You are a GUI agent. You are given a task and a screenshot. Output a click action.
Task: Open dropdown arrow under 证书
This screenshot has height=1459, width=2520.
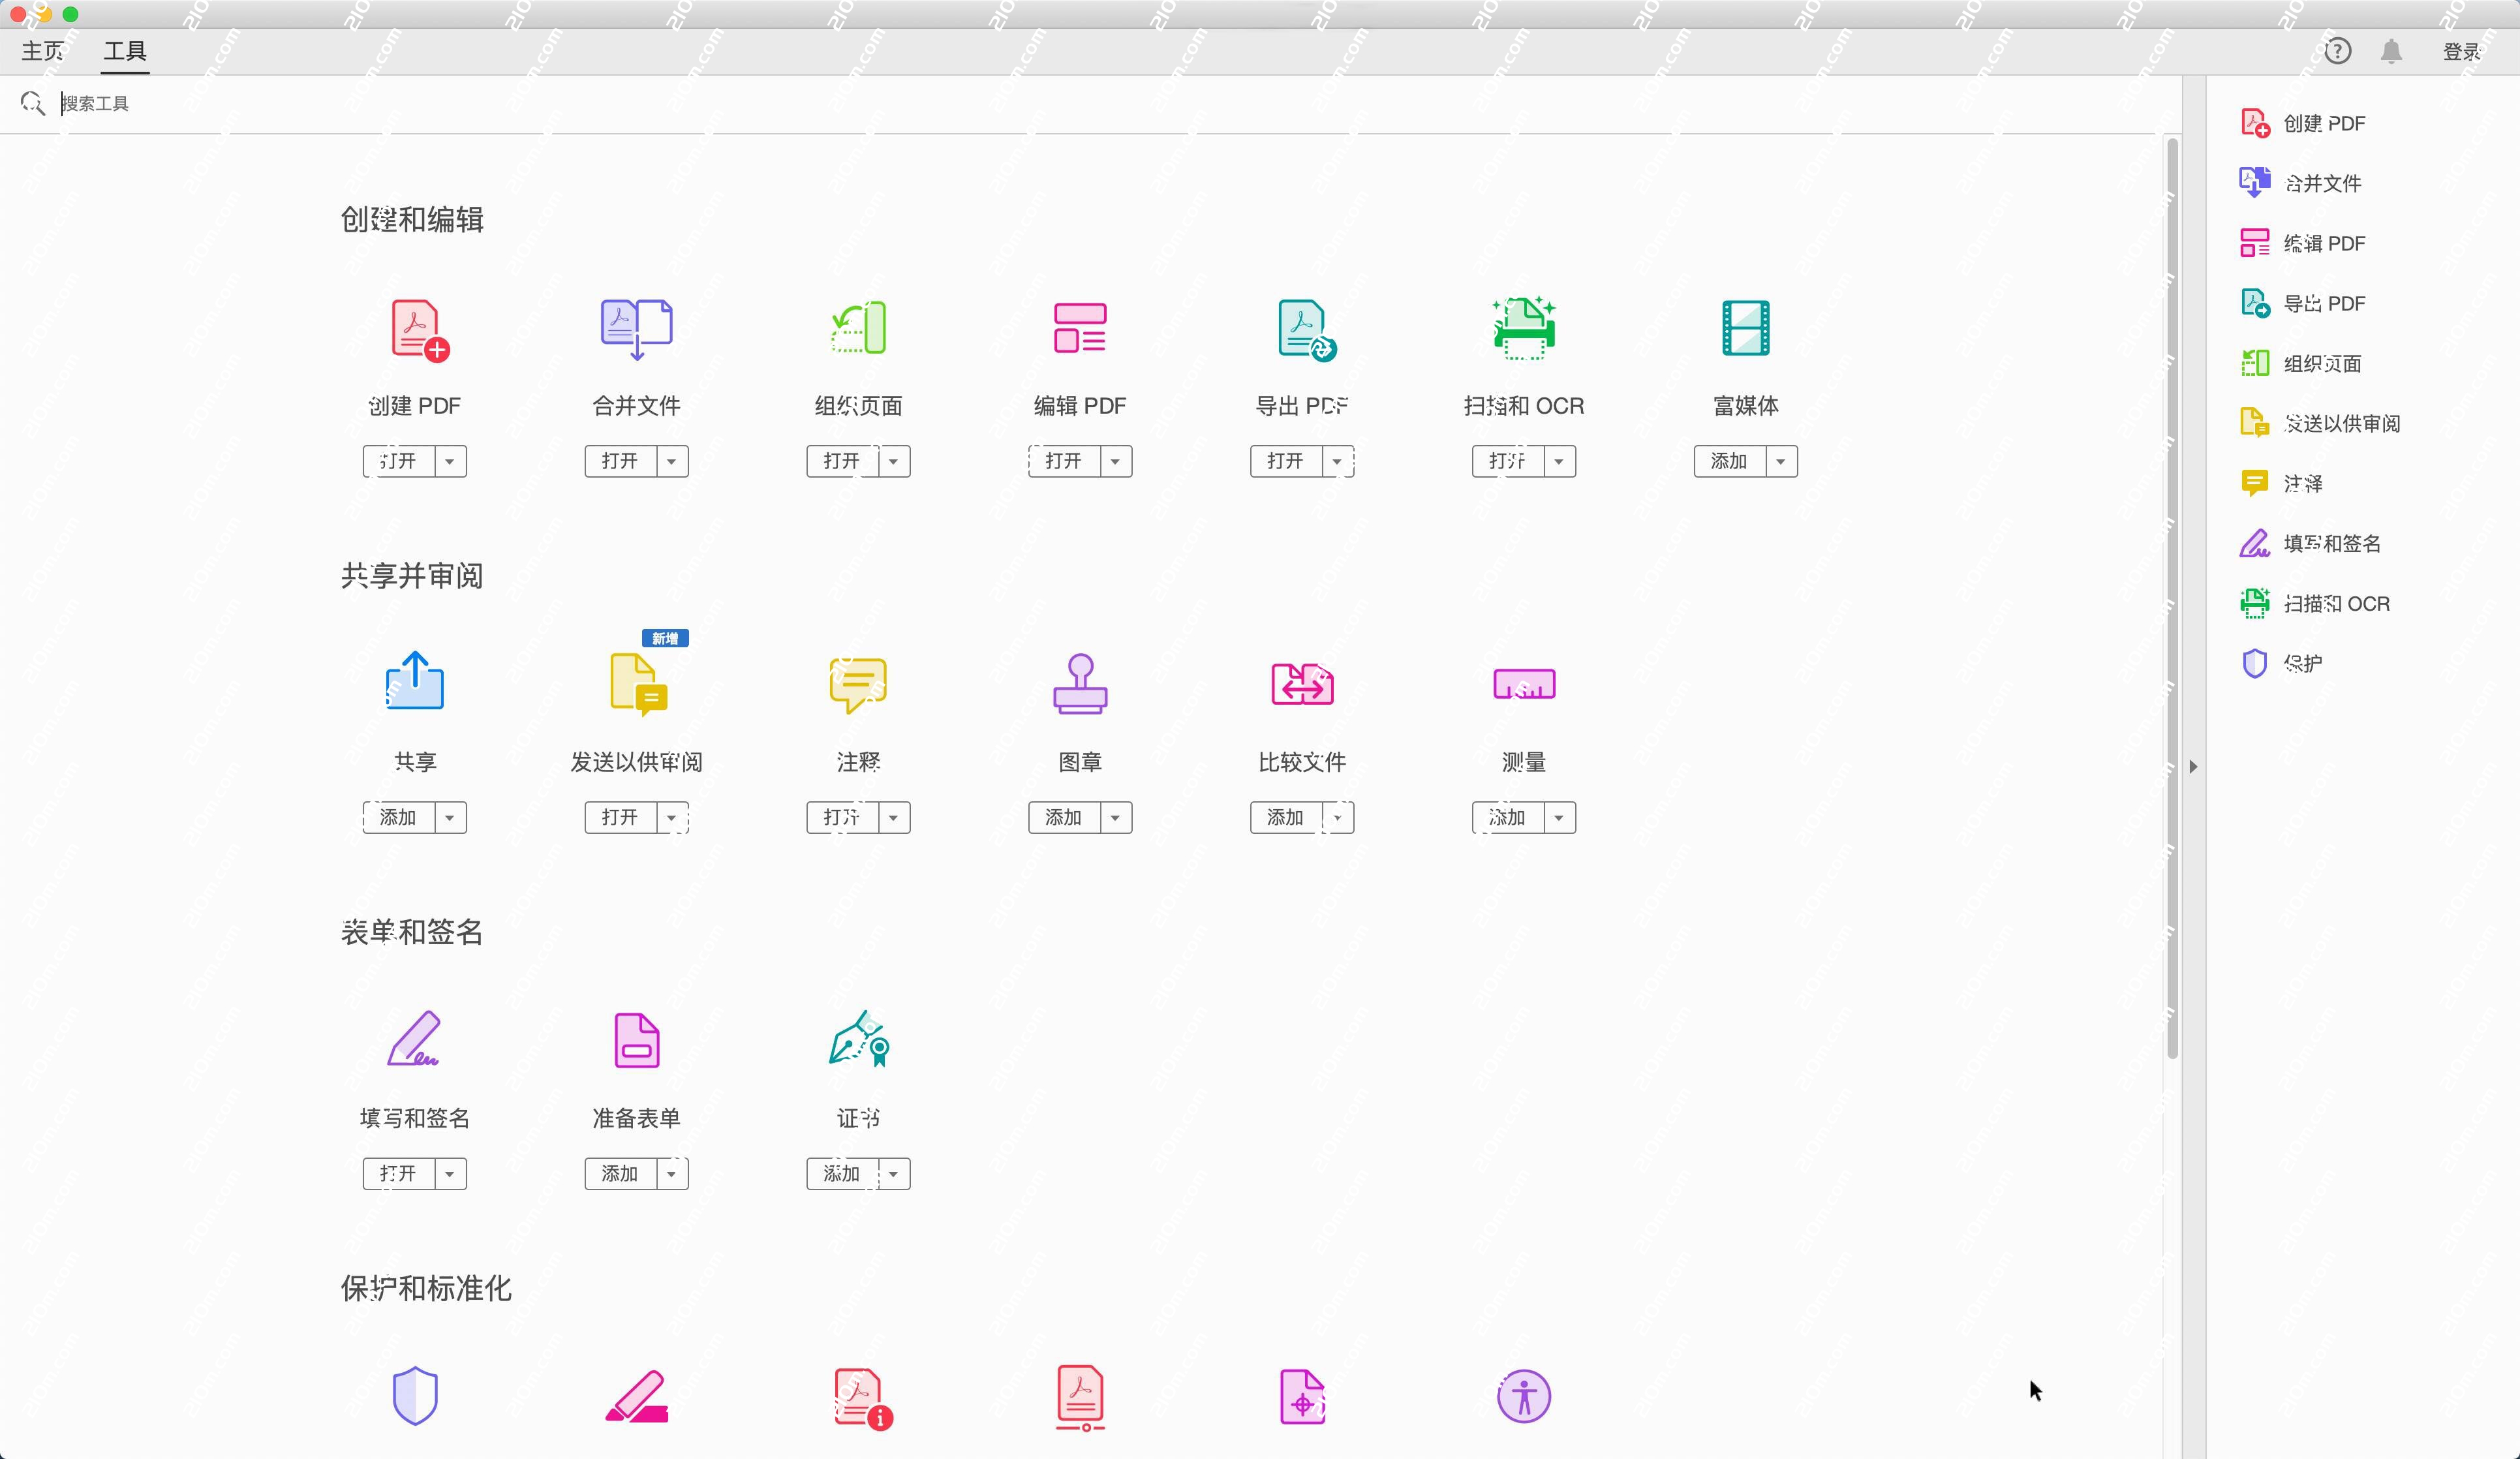[x=894, y=1173]
